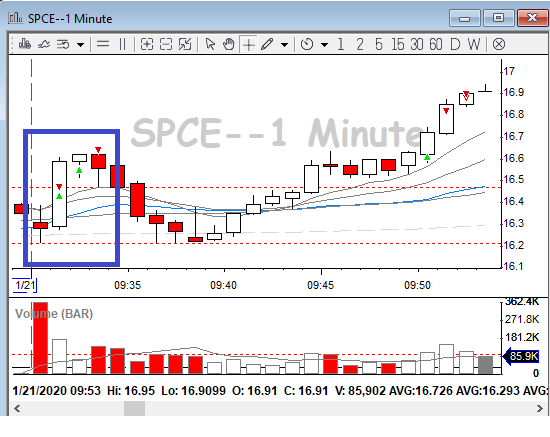Image resolution: width=550 pixels, height=437 pixels.
Task: Close the SPCE chart window
Action: (x=532, y=18)
